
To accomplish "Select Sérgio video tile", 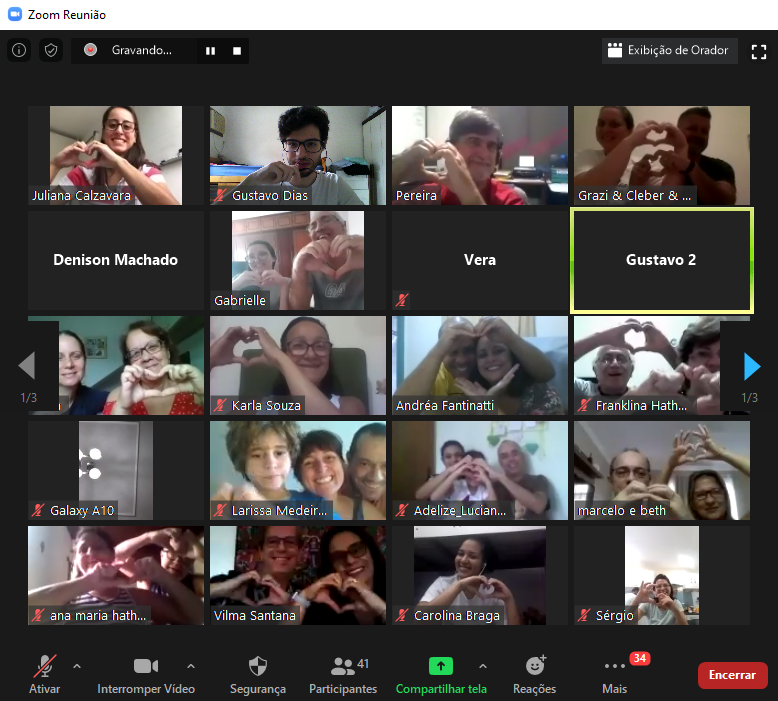I will [x=662, y=575].
